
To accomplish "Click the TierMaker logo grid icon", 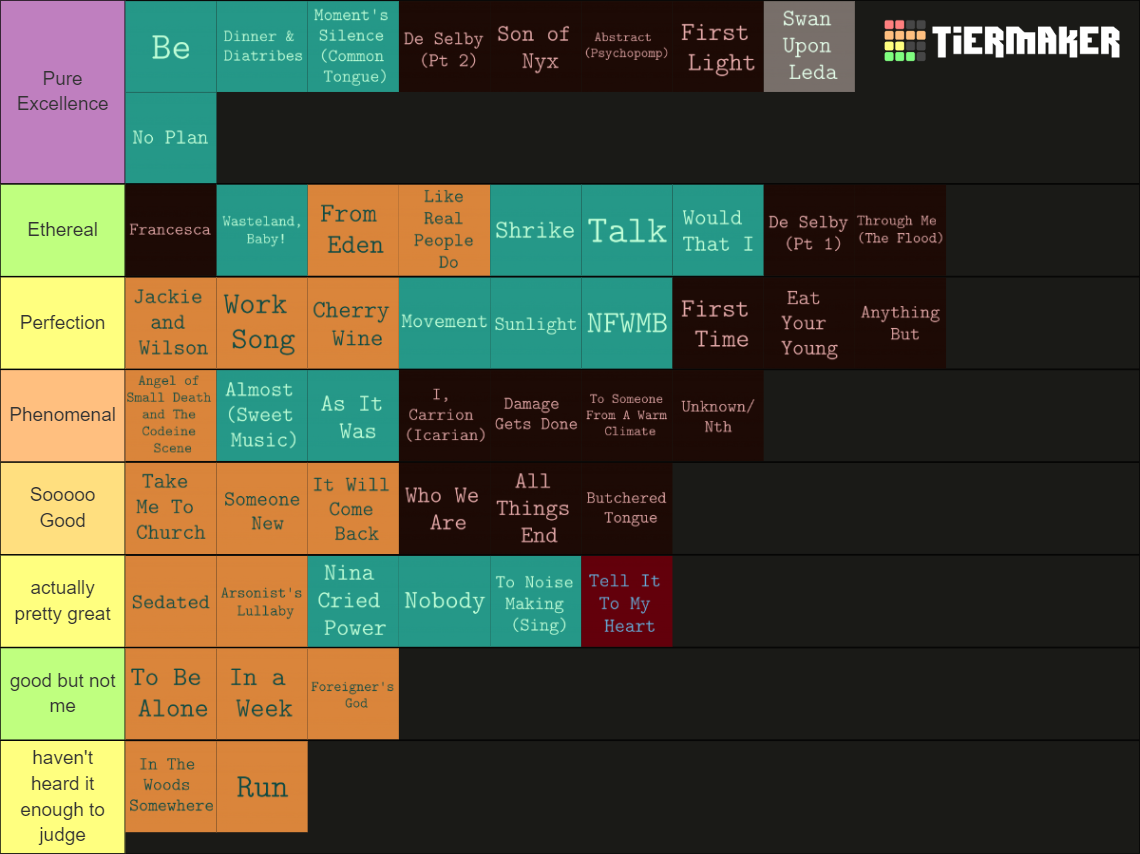I will (x=904, y=41).
